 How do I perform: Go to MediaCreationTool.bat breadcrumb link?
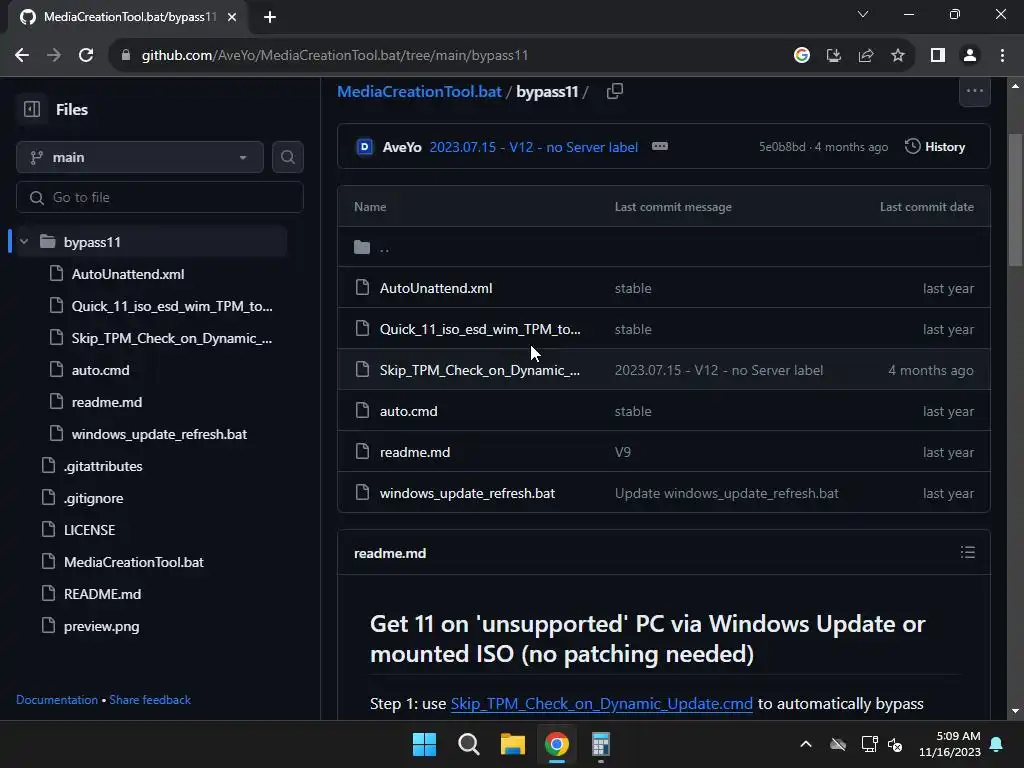(x=419, y=91)
